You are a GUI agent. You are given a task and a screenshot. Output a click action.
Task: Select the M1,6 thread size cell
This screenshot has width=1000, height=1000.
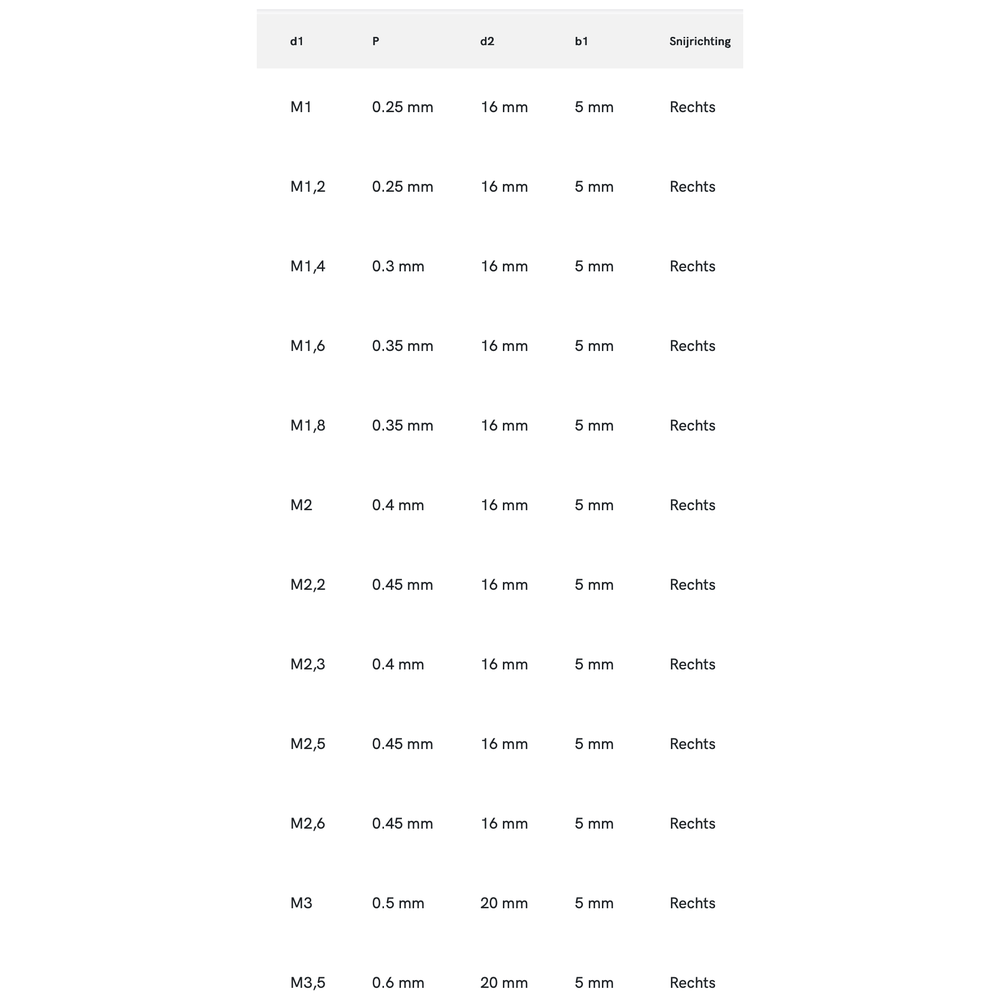(x=308, y=346)
